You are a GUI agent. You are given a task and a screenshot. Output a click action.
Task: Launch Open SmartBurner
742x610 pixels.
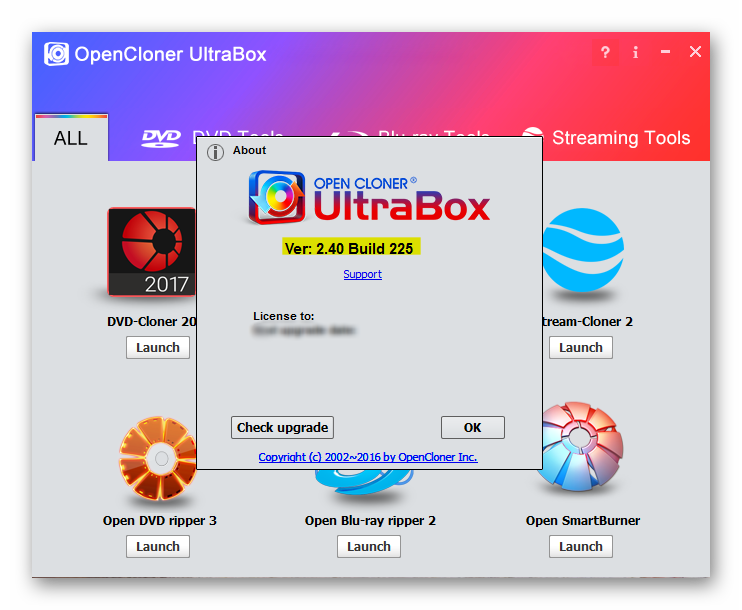(x=581, y=547)
